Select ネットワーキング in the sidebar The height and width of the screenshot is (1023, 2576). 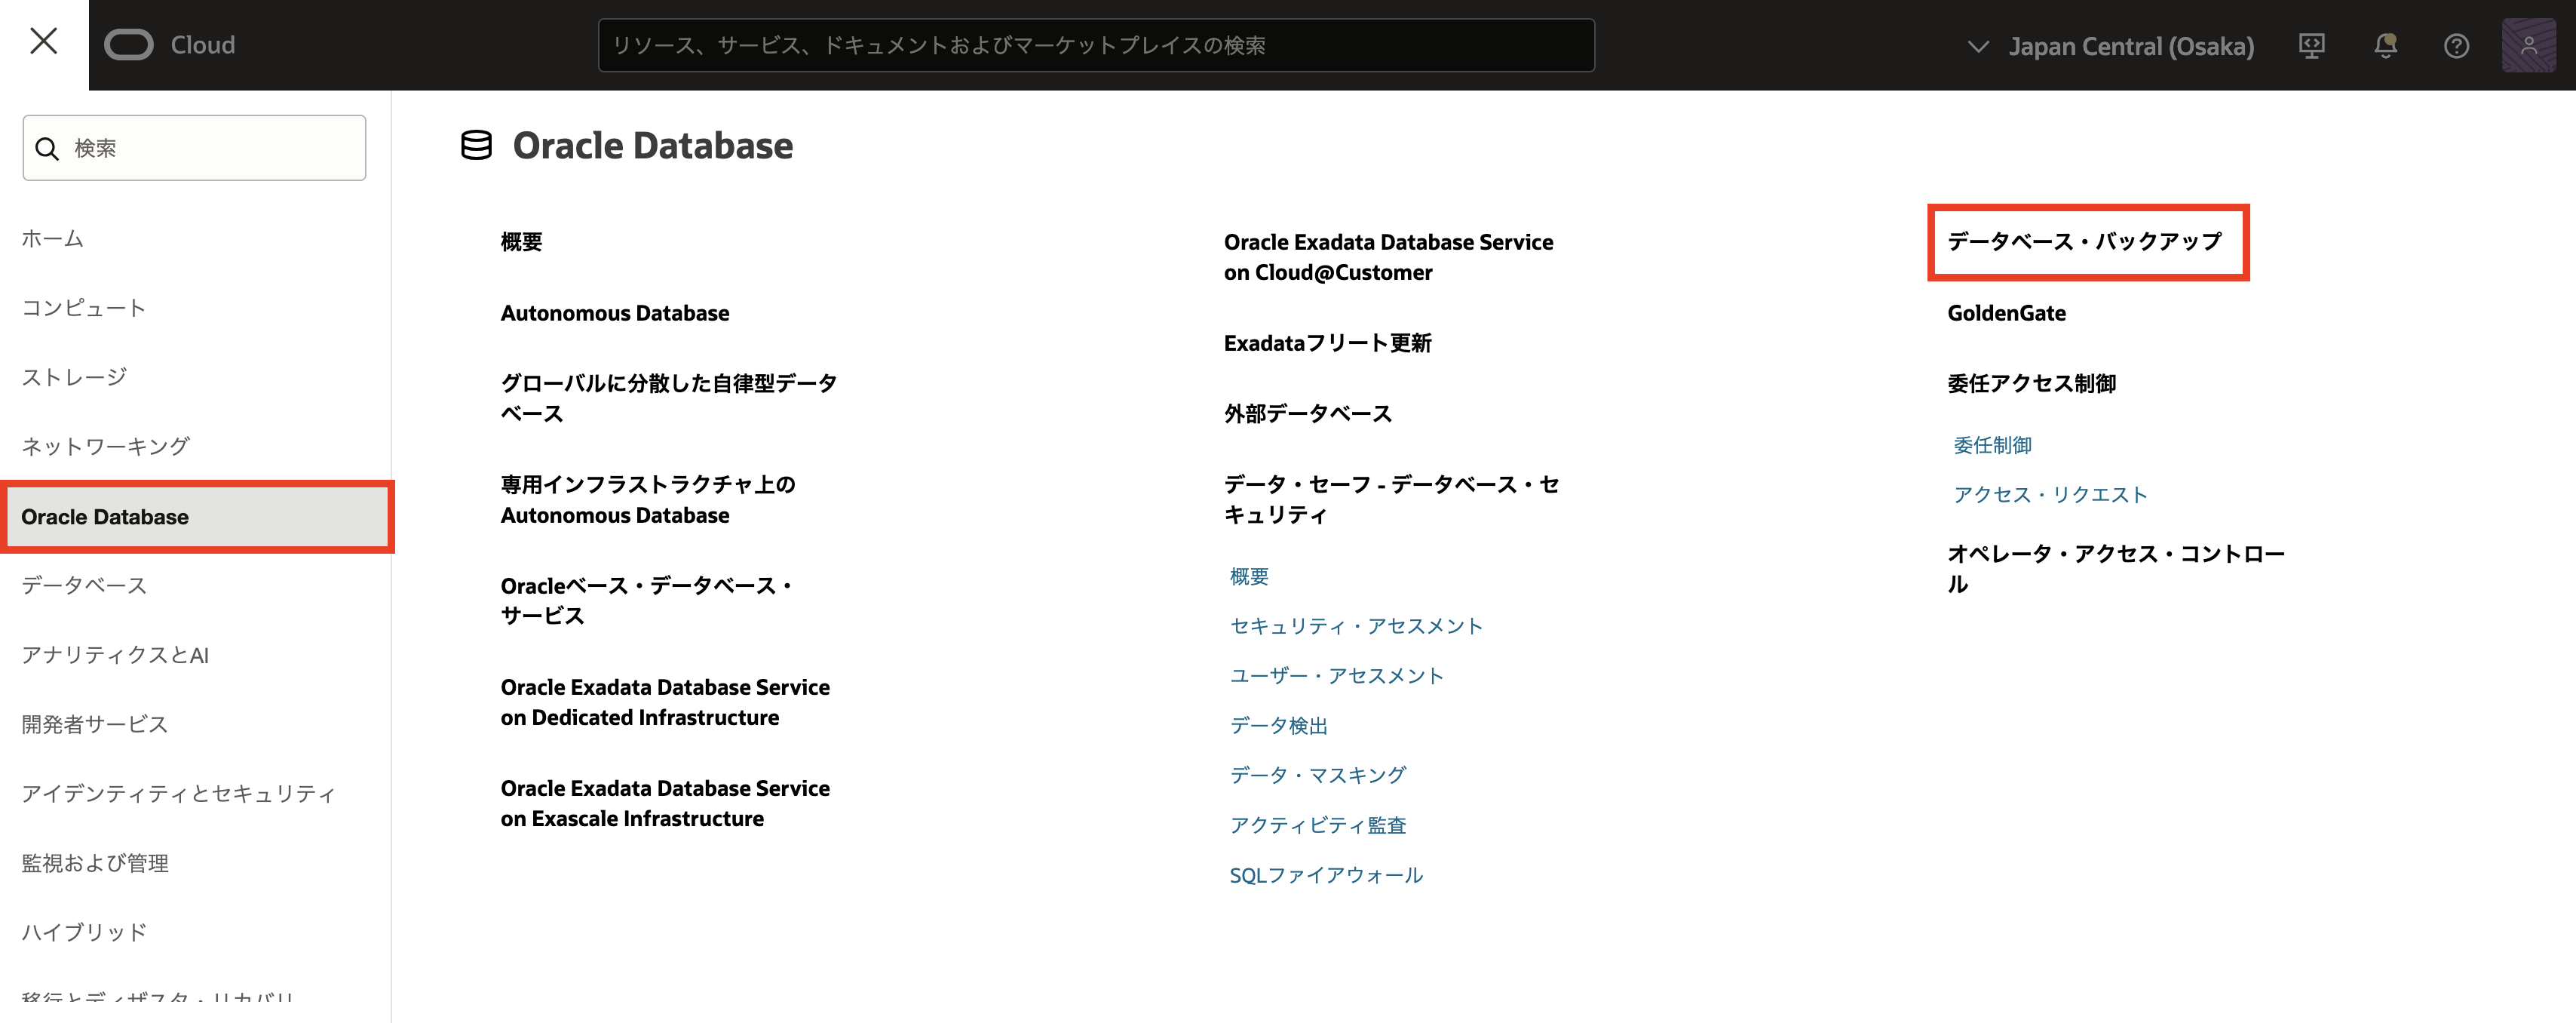click(105, 446)
